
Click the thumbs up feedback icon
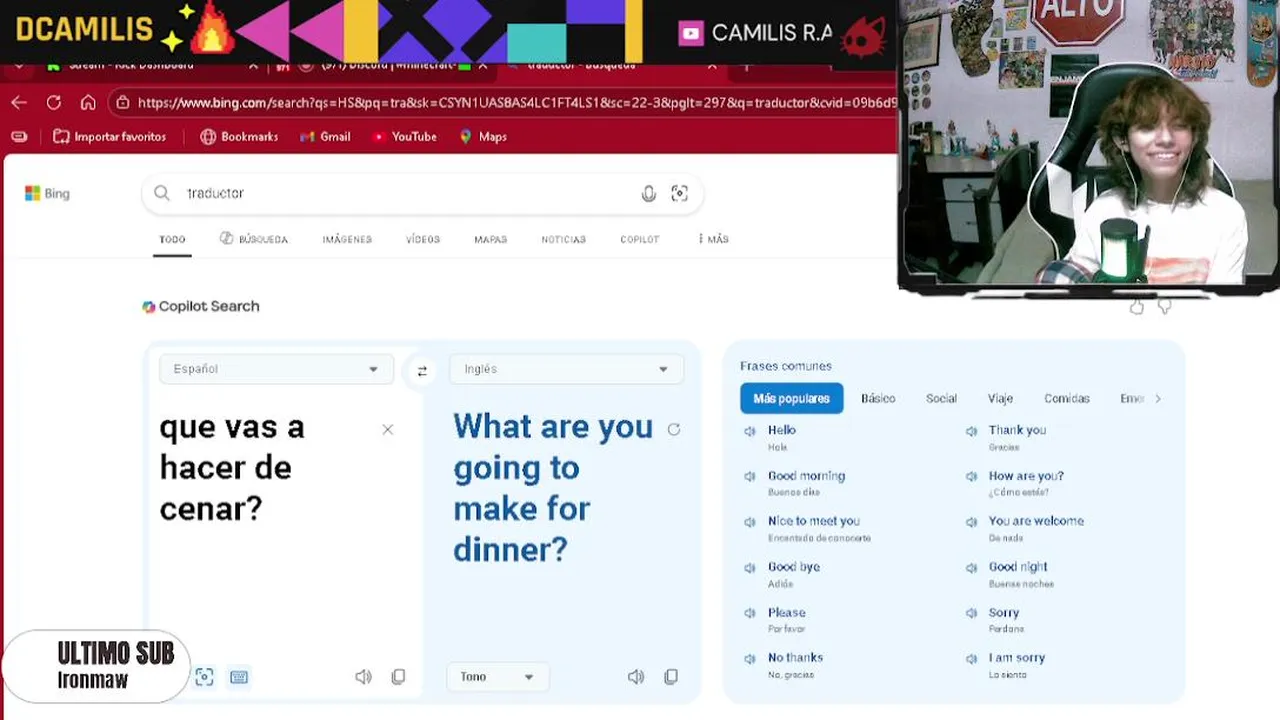coord(1137,307)
